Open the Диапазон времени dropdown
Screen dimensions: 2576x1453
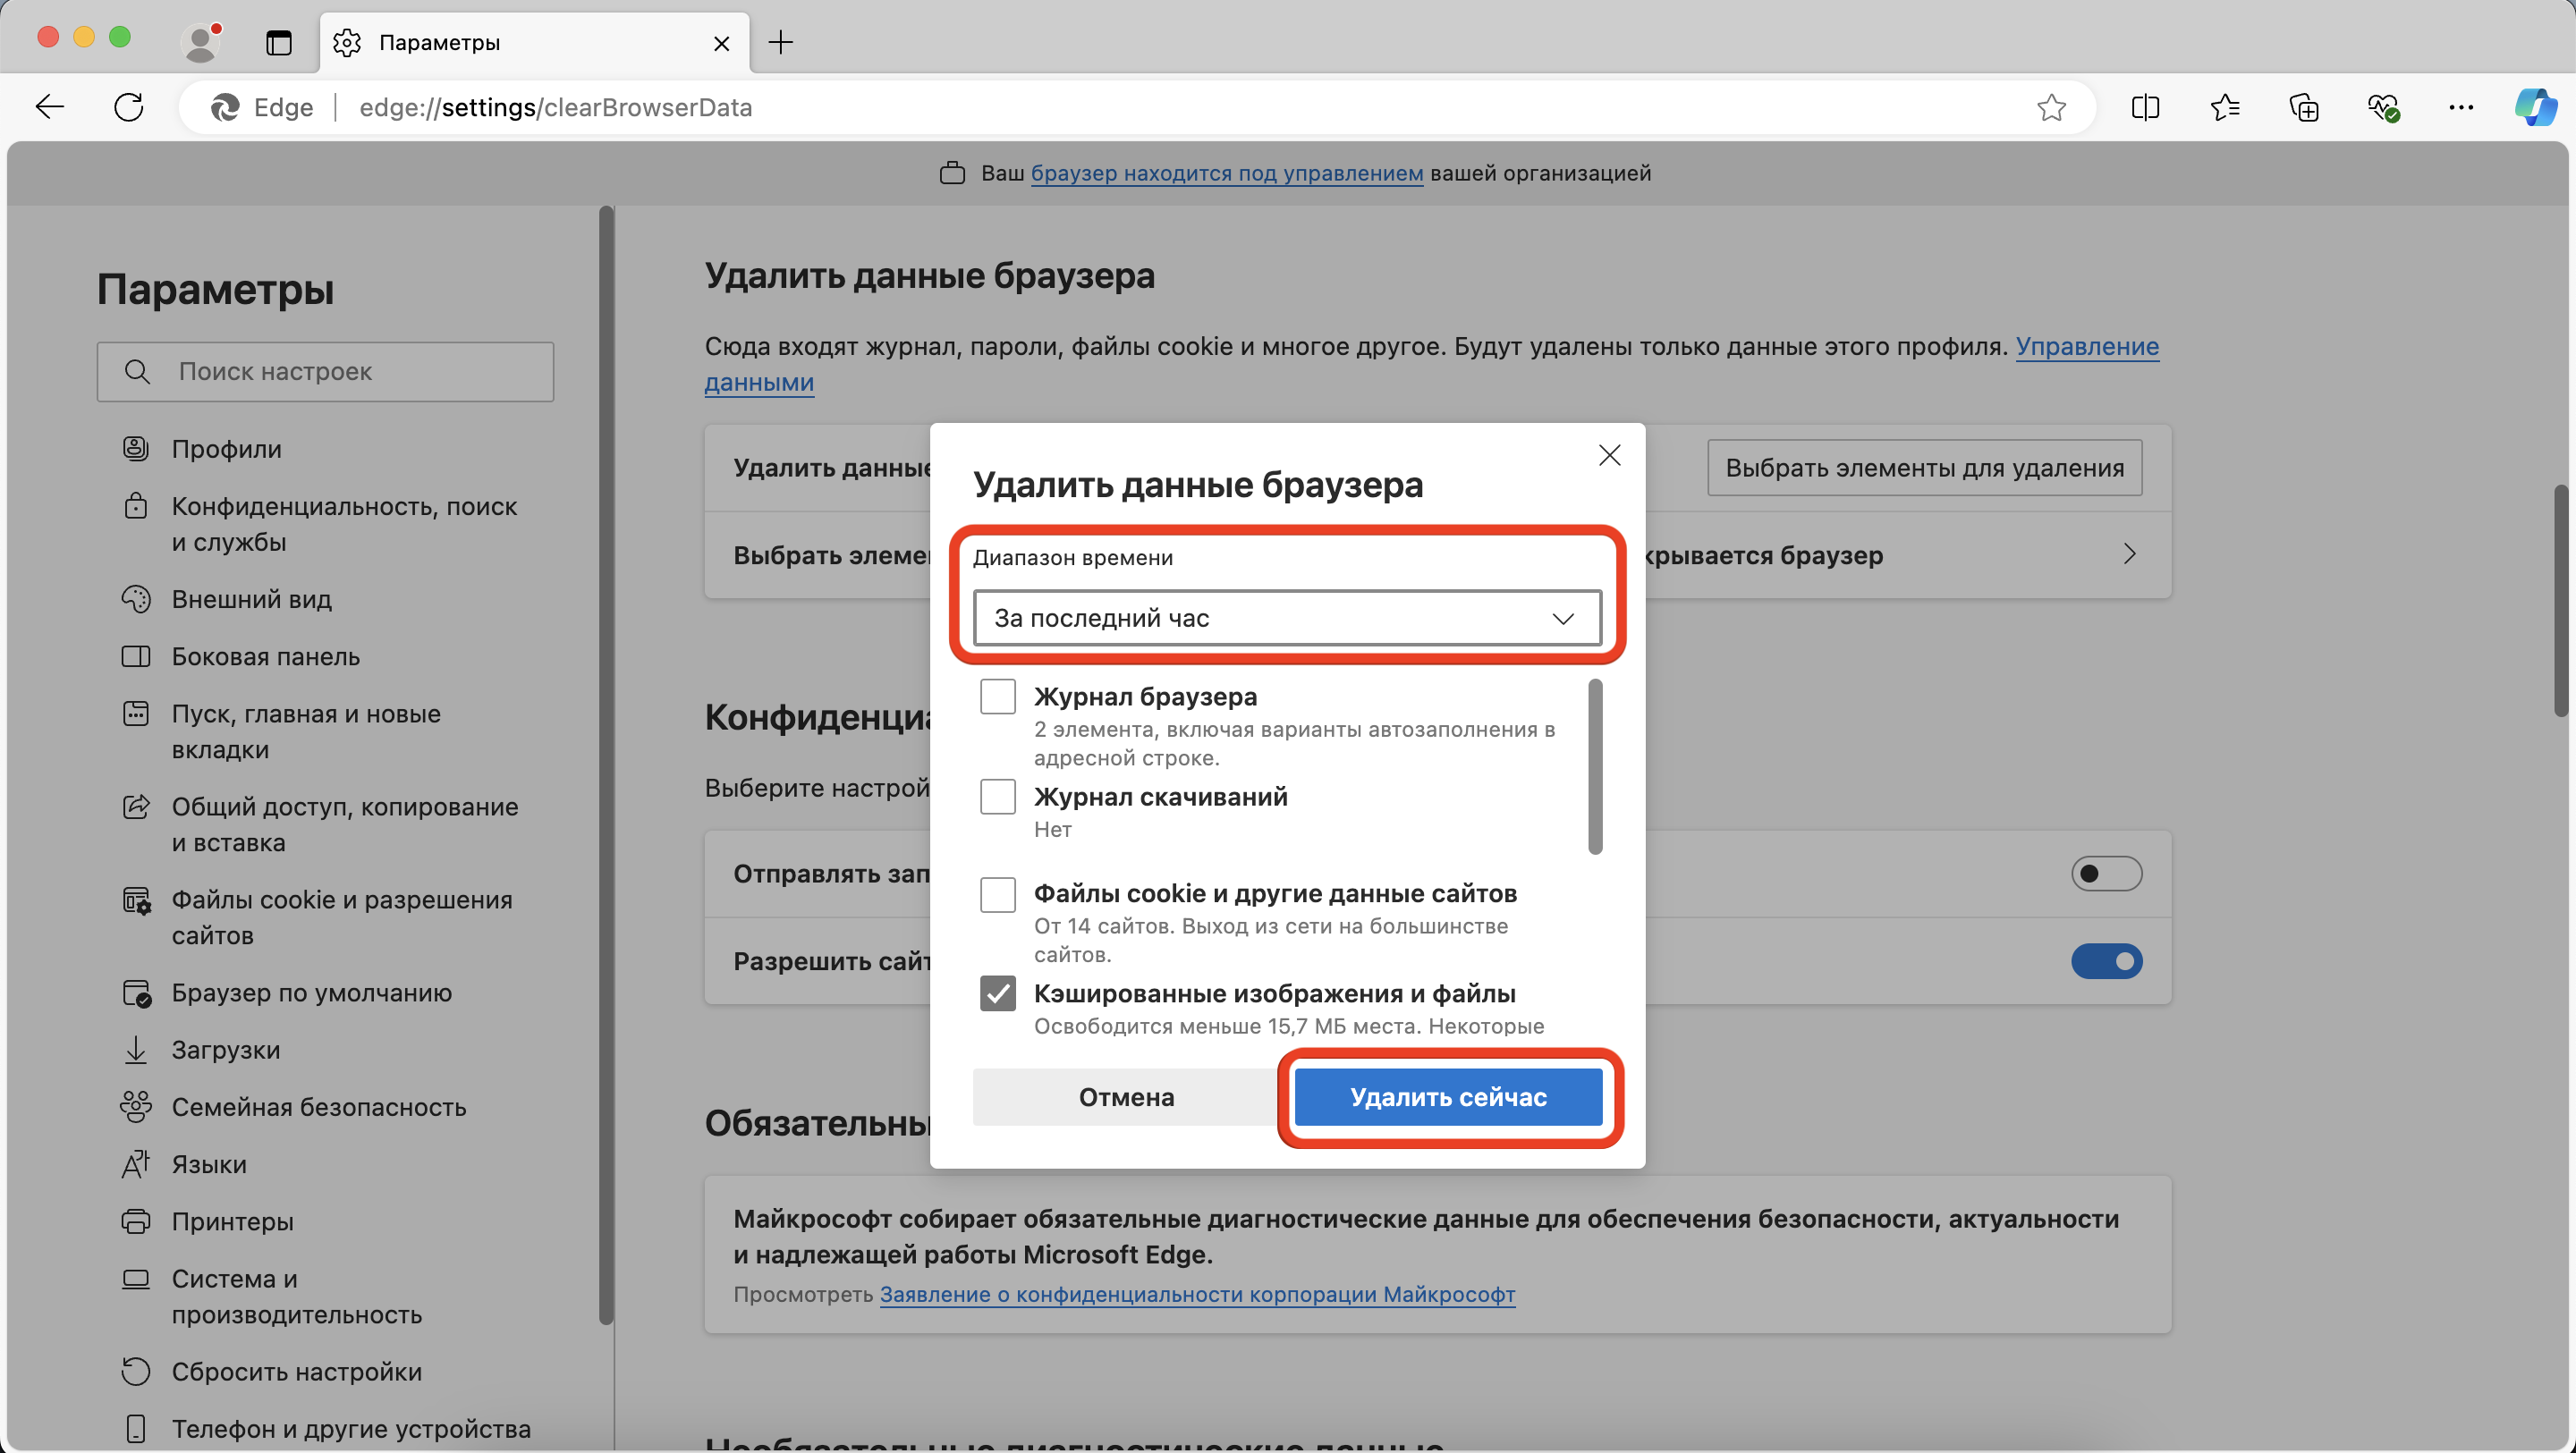(1287, 618)
